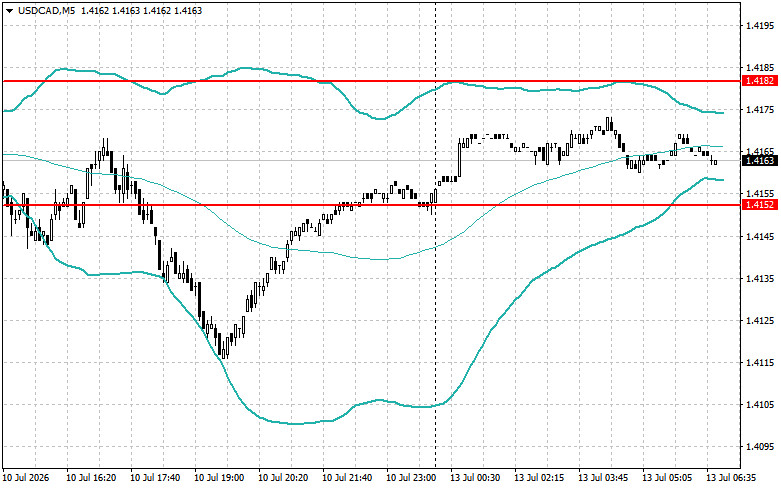
Task: Click the black 1.4163 current price tag
Action: (760, 160)
